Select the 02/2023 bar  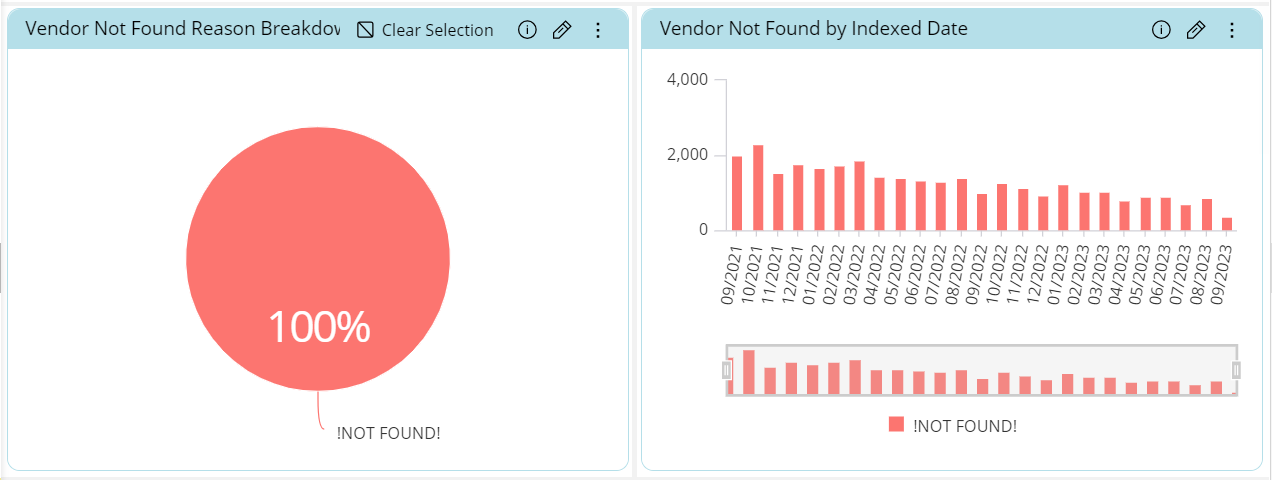(1084, 212)
